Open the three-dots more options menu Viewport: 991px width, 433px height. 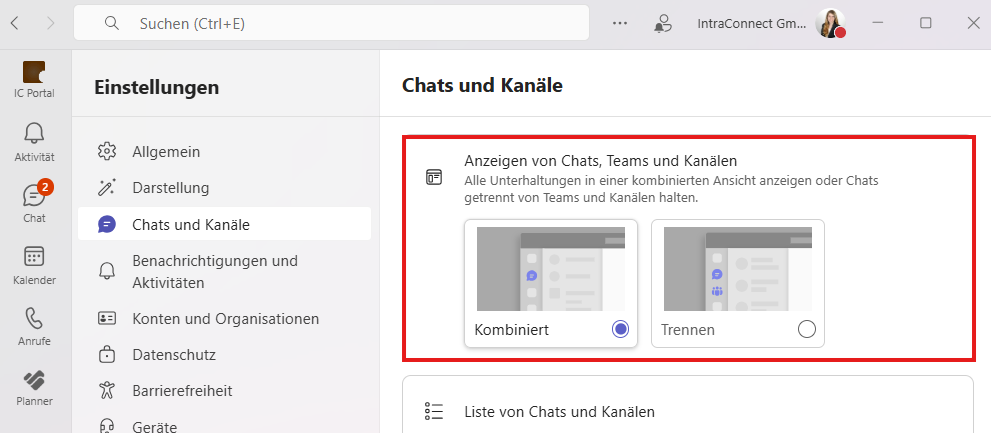pyautogui.click(x=620, y=23)
